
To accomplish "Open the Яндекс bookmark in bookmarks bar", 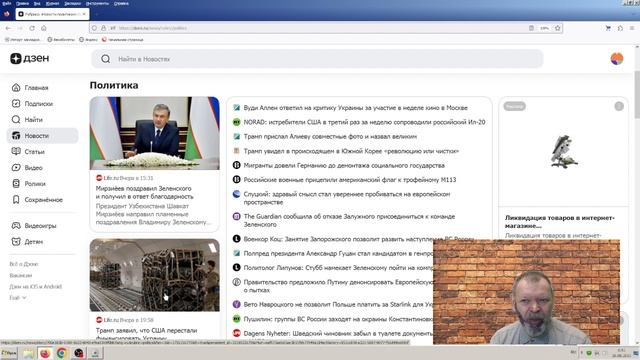I will point(88,40).
